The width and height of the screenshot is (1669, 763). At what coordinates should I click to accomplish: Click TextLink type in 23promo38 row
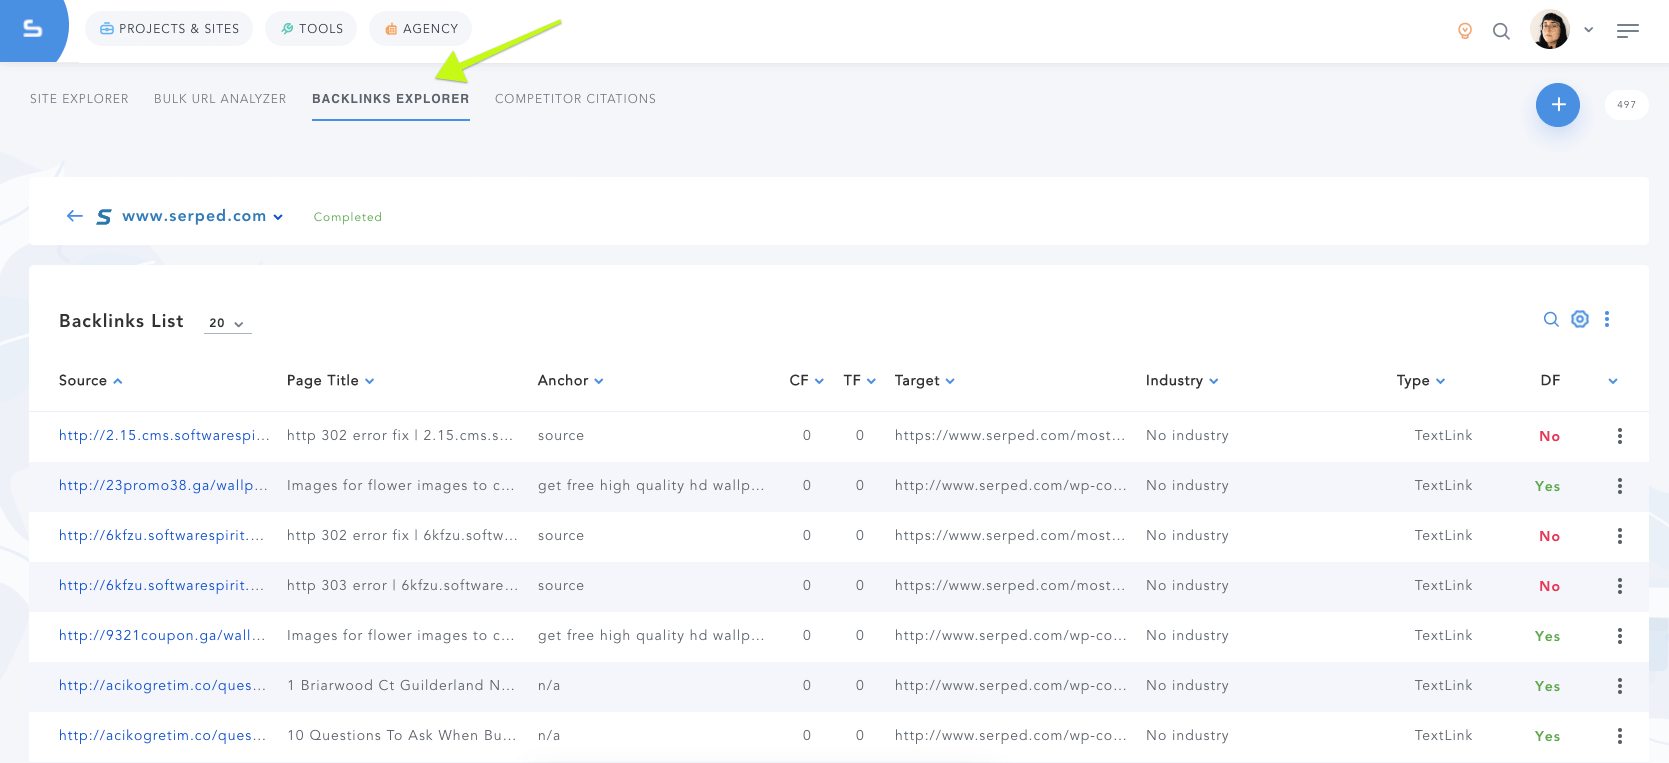click(x=1443, y=486)
